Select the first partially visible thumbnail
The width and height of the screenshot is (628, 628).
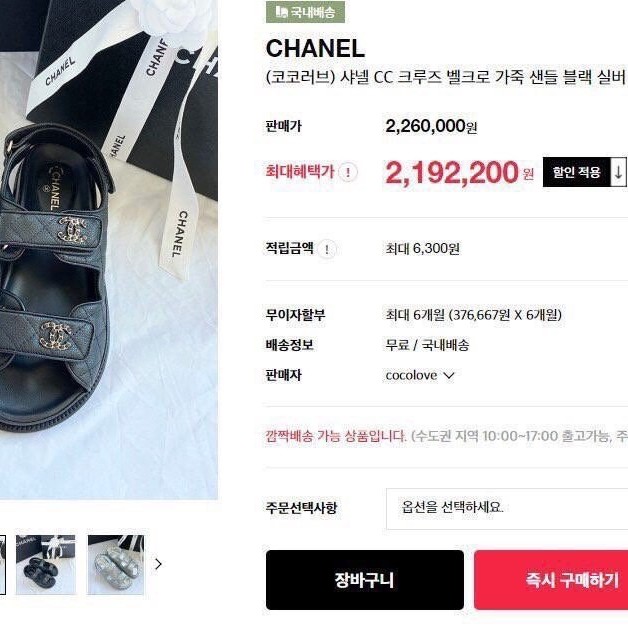(3, 565)
